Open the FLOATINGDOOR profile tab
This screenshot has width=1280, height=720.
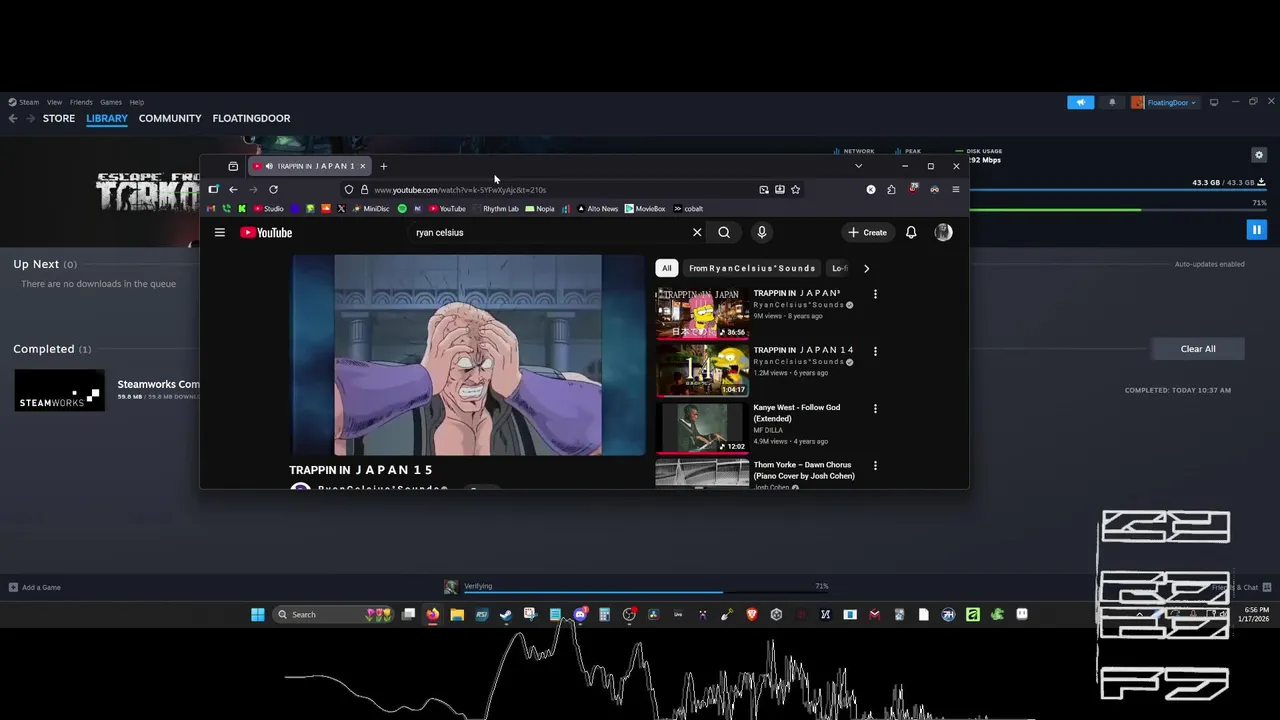[251, 118]
